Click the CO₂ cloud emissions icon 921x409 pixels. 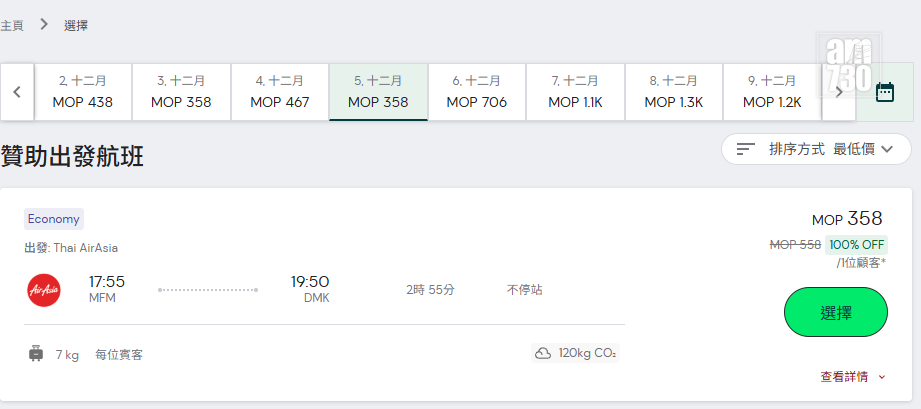click(x=544, y=353)
